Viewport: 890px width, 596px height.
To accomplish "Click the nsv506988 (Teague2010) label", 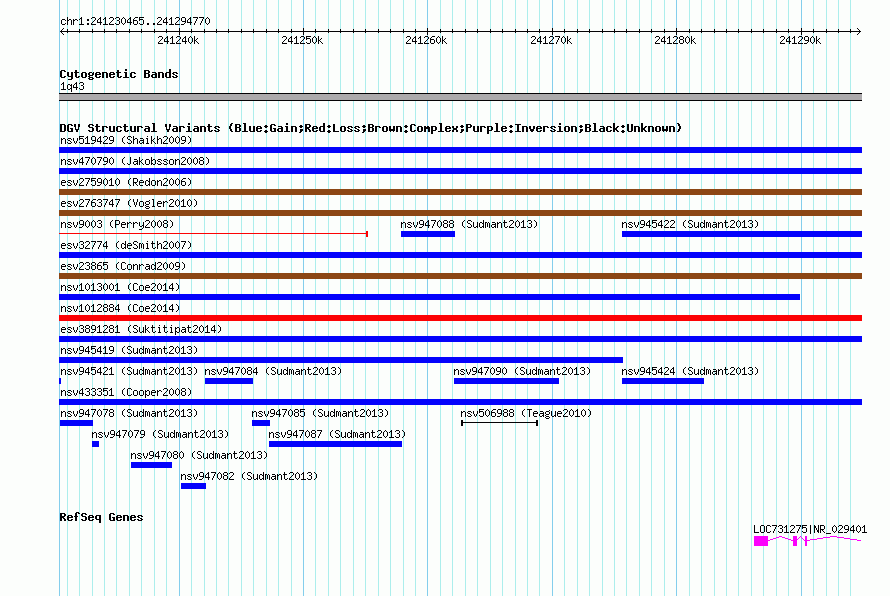I will tap(526, 413).
